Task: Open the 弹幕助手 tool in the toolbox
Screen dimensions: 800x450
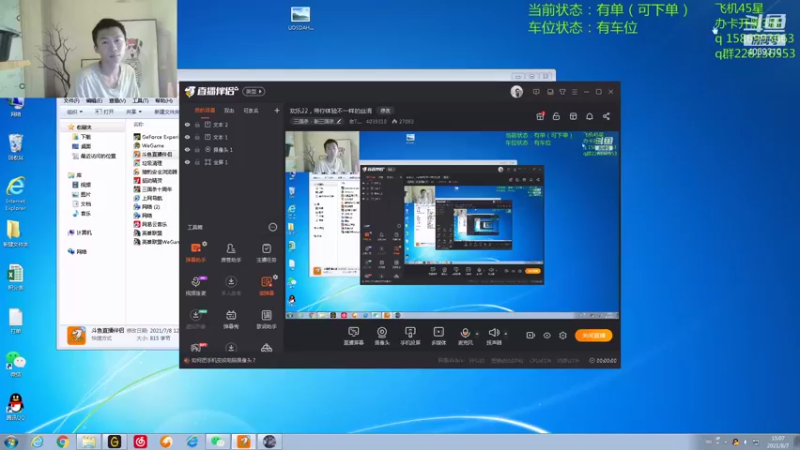Action: pyautogui.click(x=195, y=253)
